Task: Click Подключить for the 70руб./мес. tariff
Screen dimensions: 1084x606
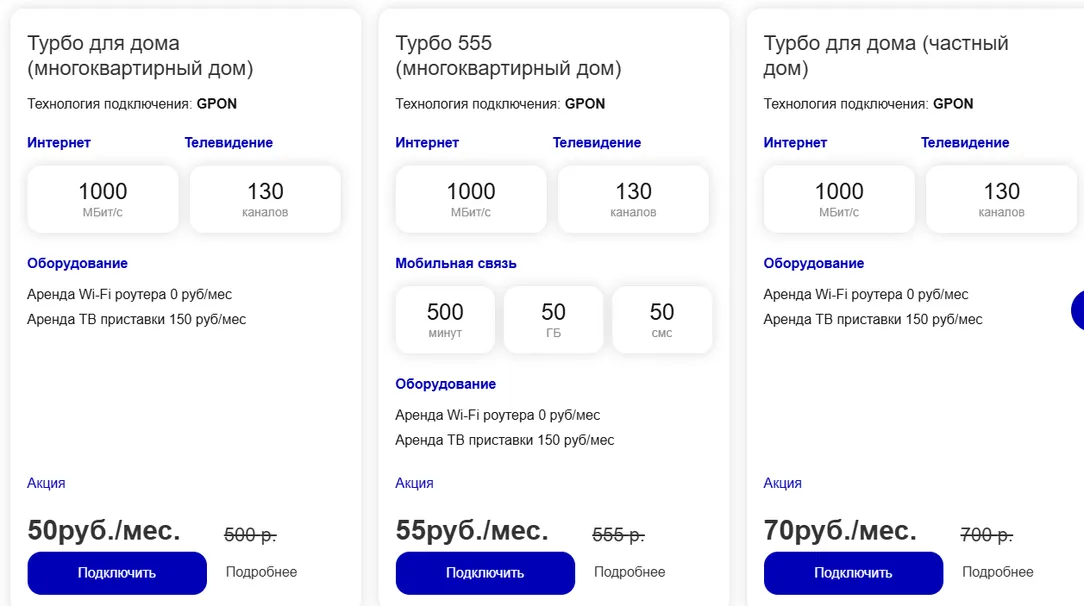Action: point(853,573)
